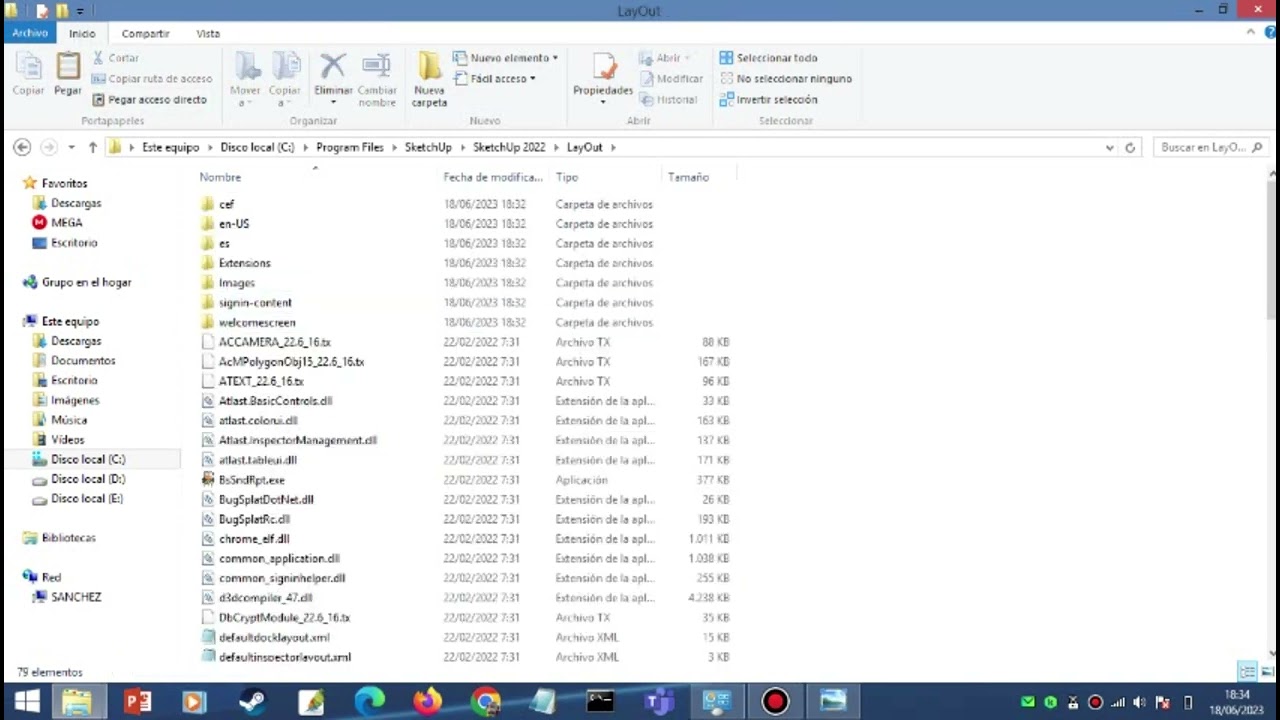Select SANCHEZ under Red

pyautogui.click(x=76, y=597)
